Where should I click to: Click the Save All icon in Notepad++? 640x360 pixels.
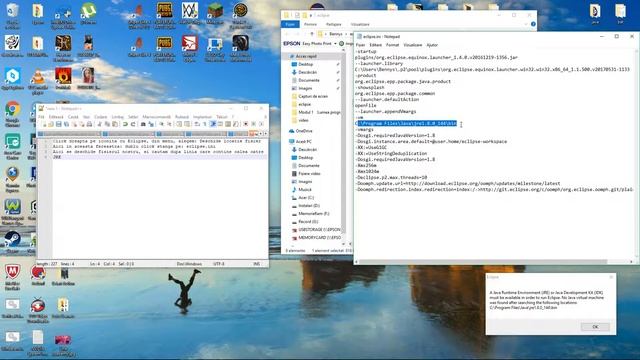(67, 124)
